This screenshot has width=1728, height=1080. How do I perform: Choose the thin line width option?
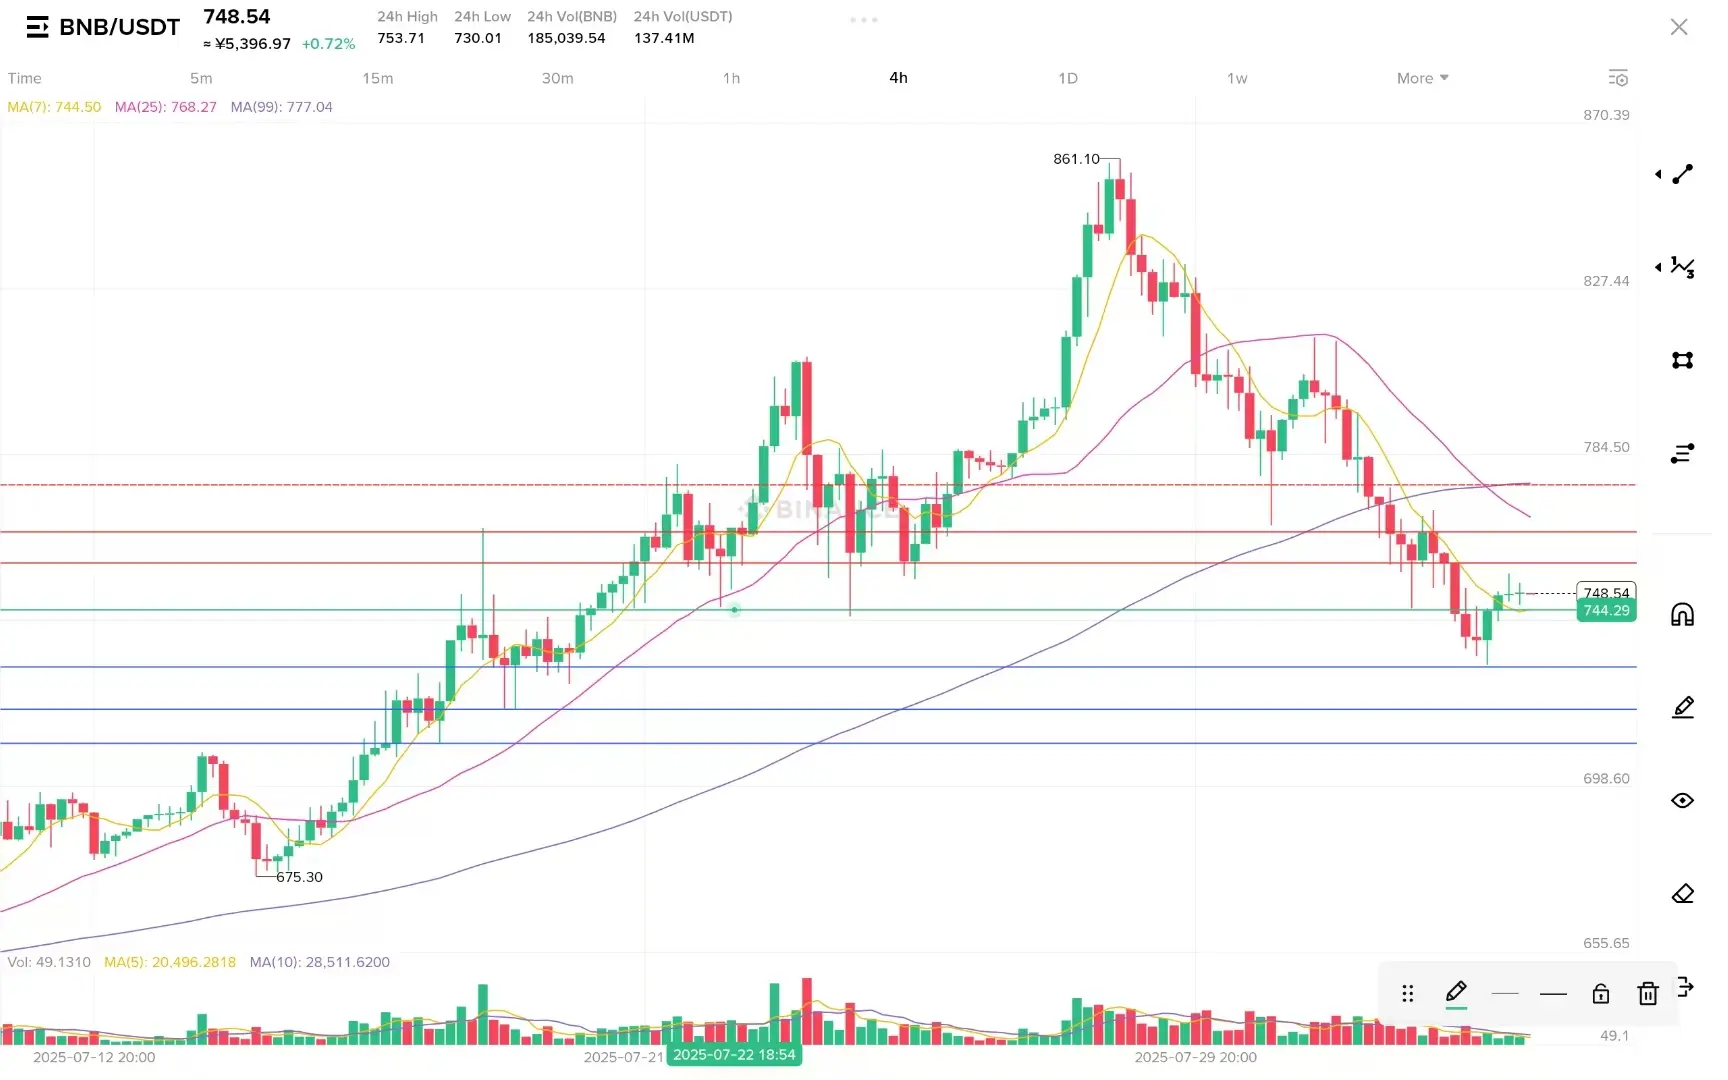pos(1505,993)
